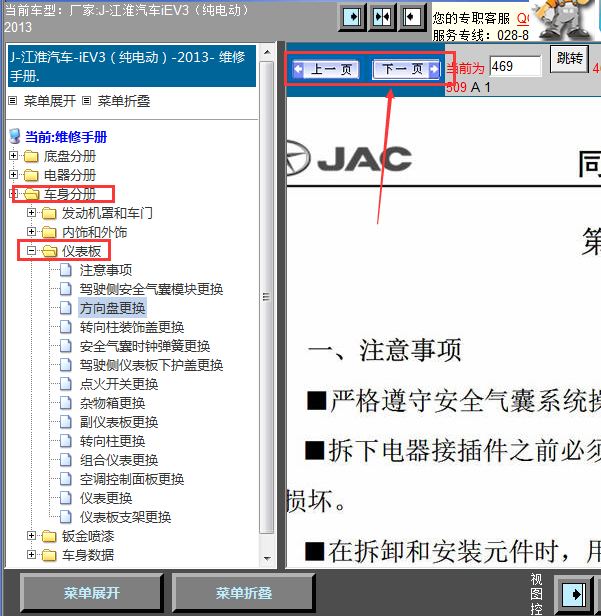
Task: Click the top 菜单折叠 text link
Action: click(x=124, y=101)
